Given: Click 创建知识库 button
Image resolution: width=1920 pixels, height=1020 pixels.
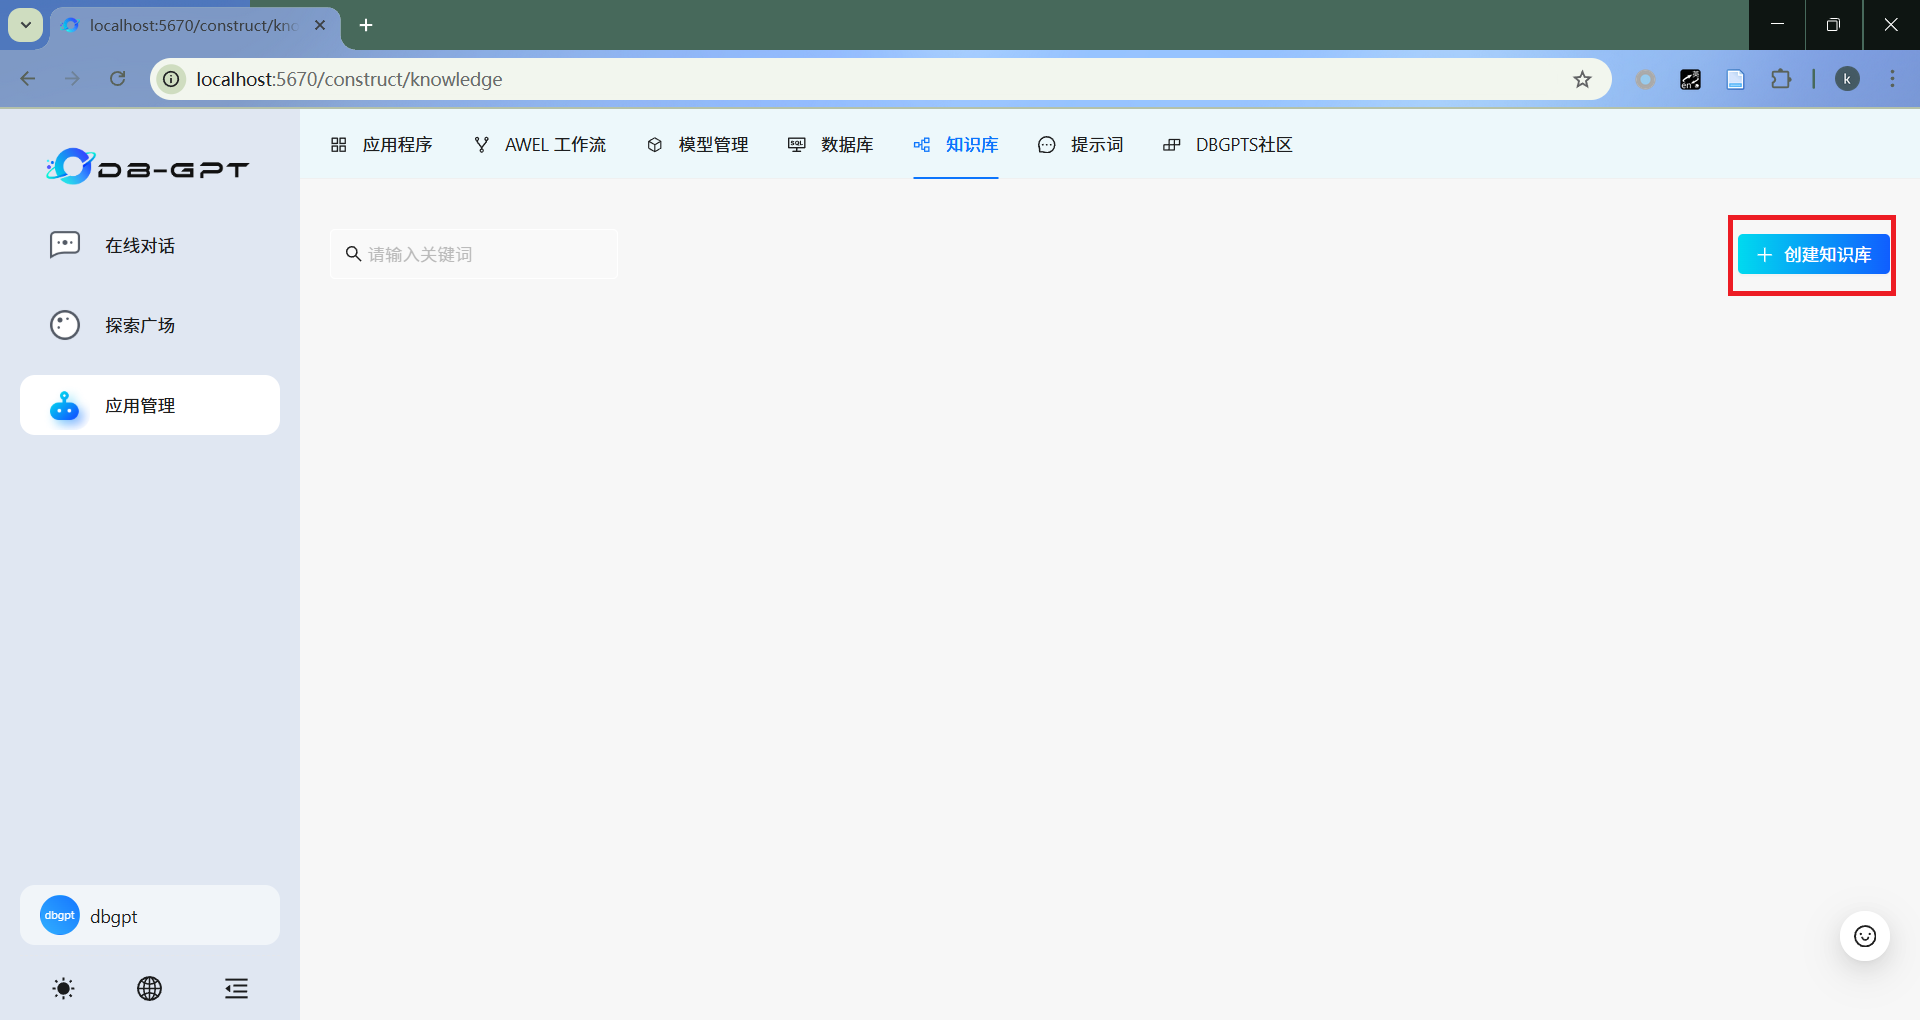Looking at the screenshot, I should pyautogui.click(x=1813, y=255).
